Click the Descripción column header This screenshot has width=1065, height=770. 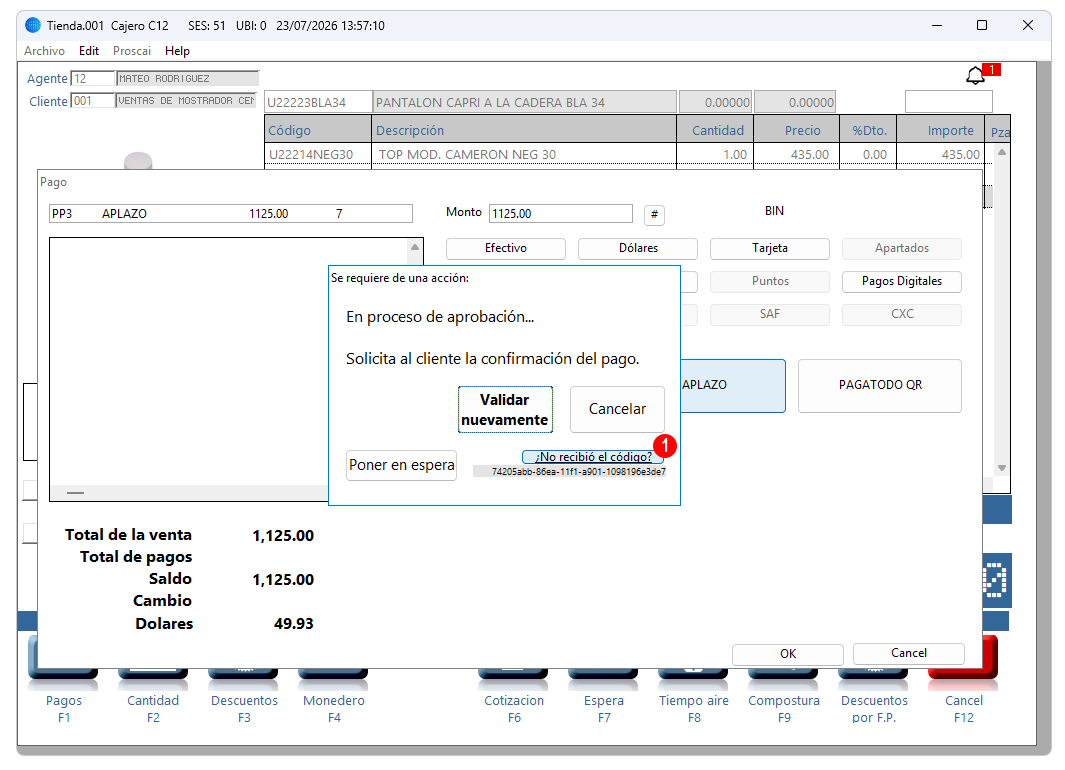pyautogui.click(x=524, y=130)
